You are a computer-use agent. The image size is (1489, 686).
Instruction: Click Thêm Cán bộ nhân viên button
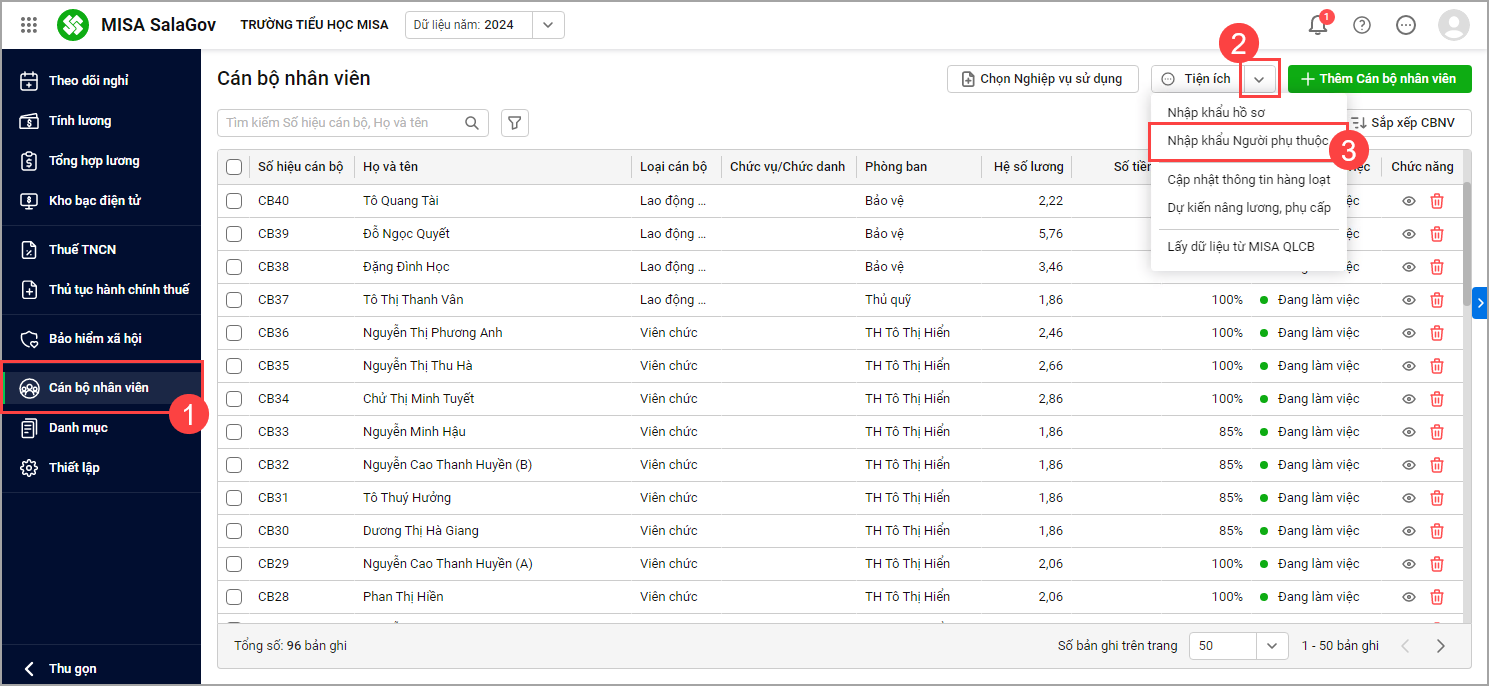(1379, 79)
